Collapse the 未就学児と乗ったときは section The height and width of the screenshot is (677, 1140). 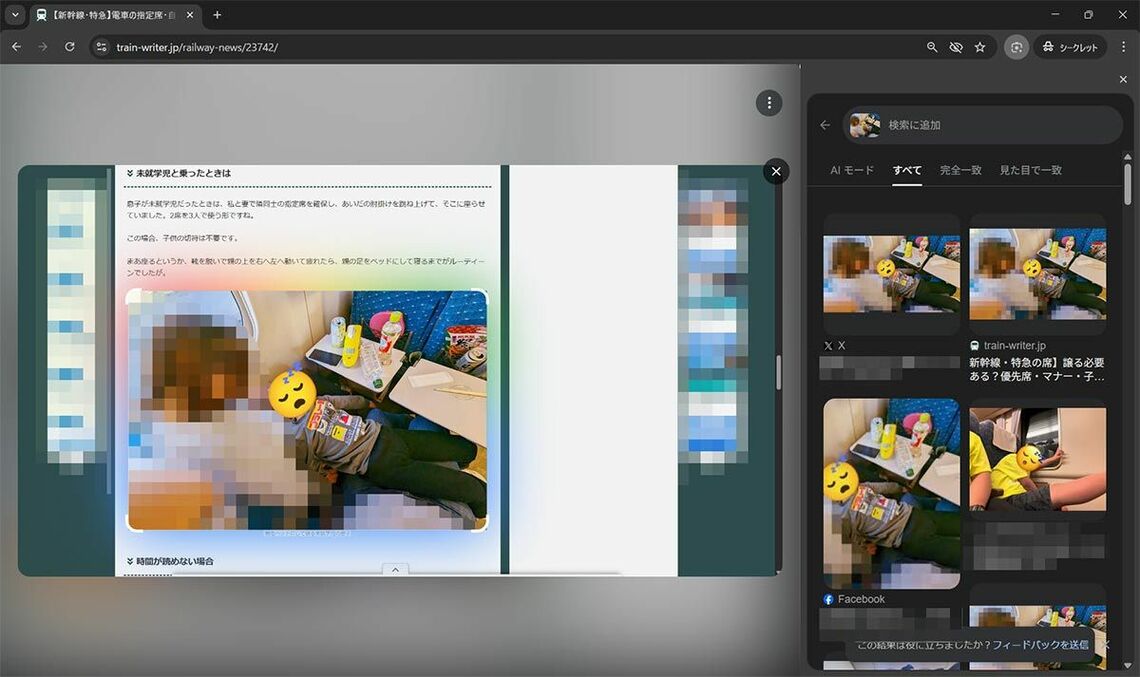tap(180, 172)
